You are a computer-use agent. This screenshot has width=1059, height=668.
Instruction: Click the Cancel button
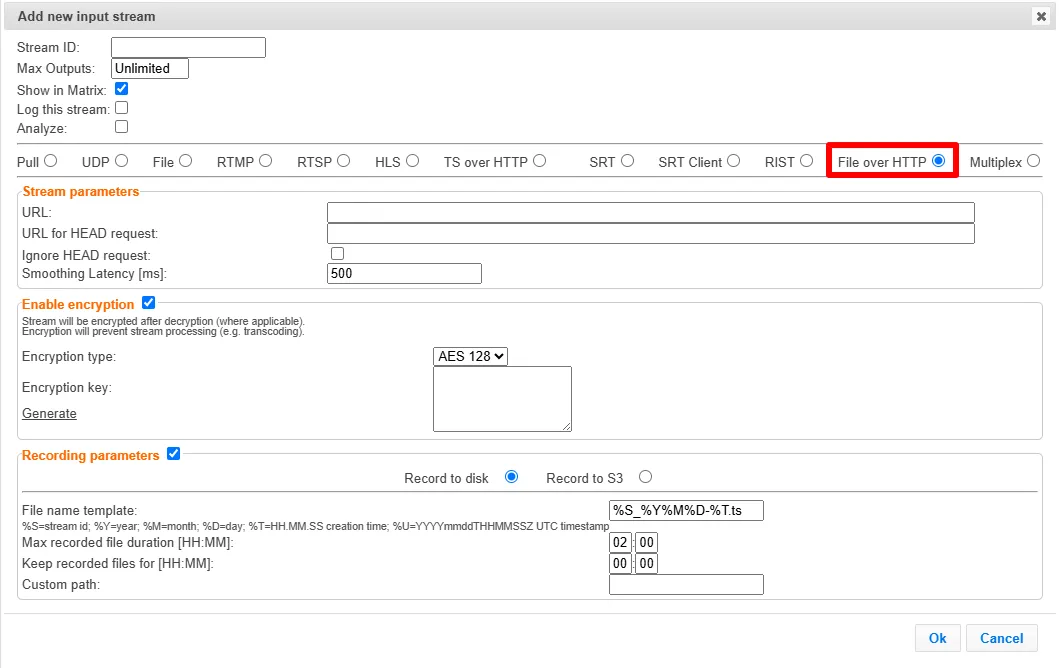click(1002, 638)
